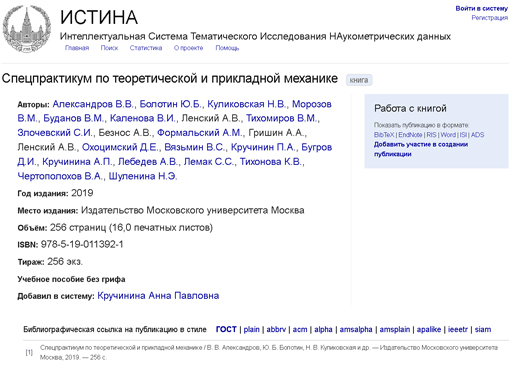The height and width of the screenshot is (365, 509).
Task: Open author Александров В.В. profile
Action: click(x=93, y=104)
